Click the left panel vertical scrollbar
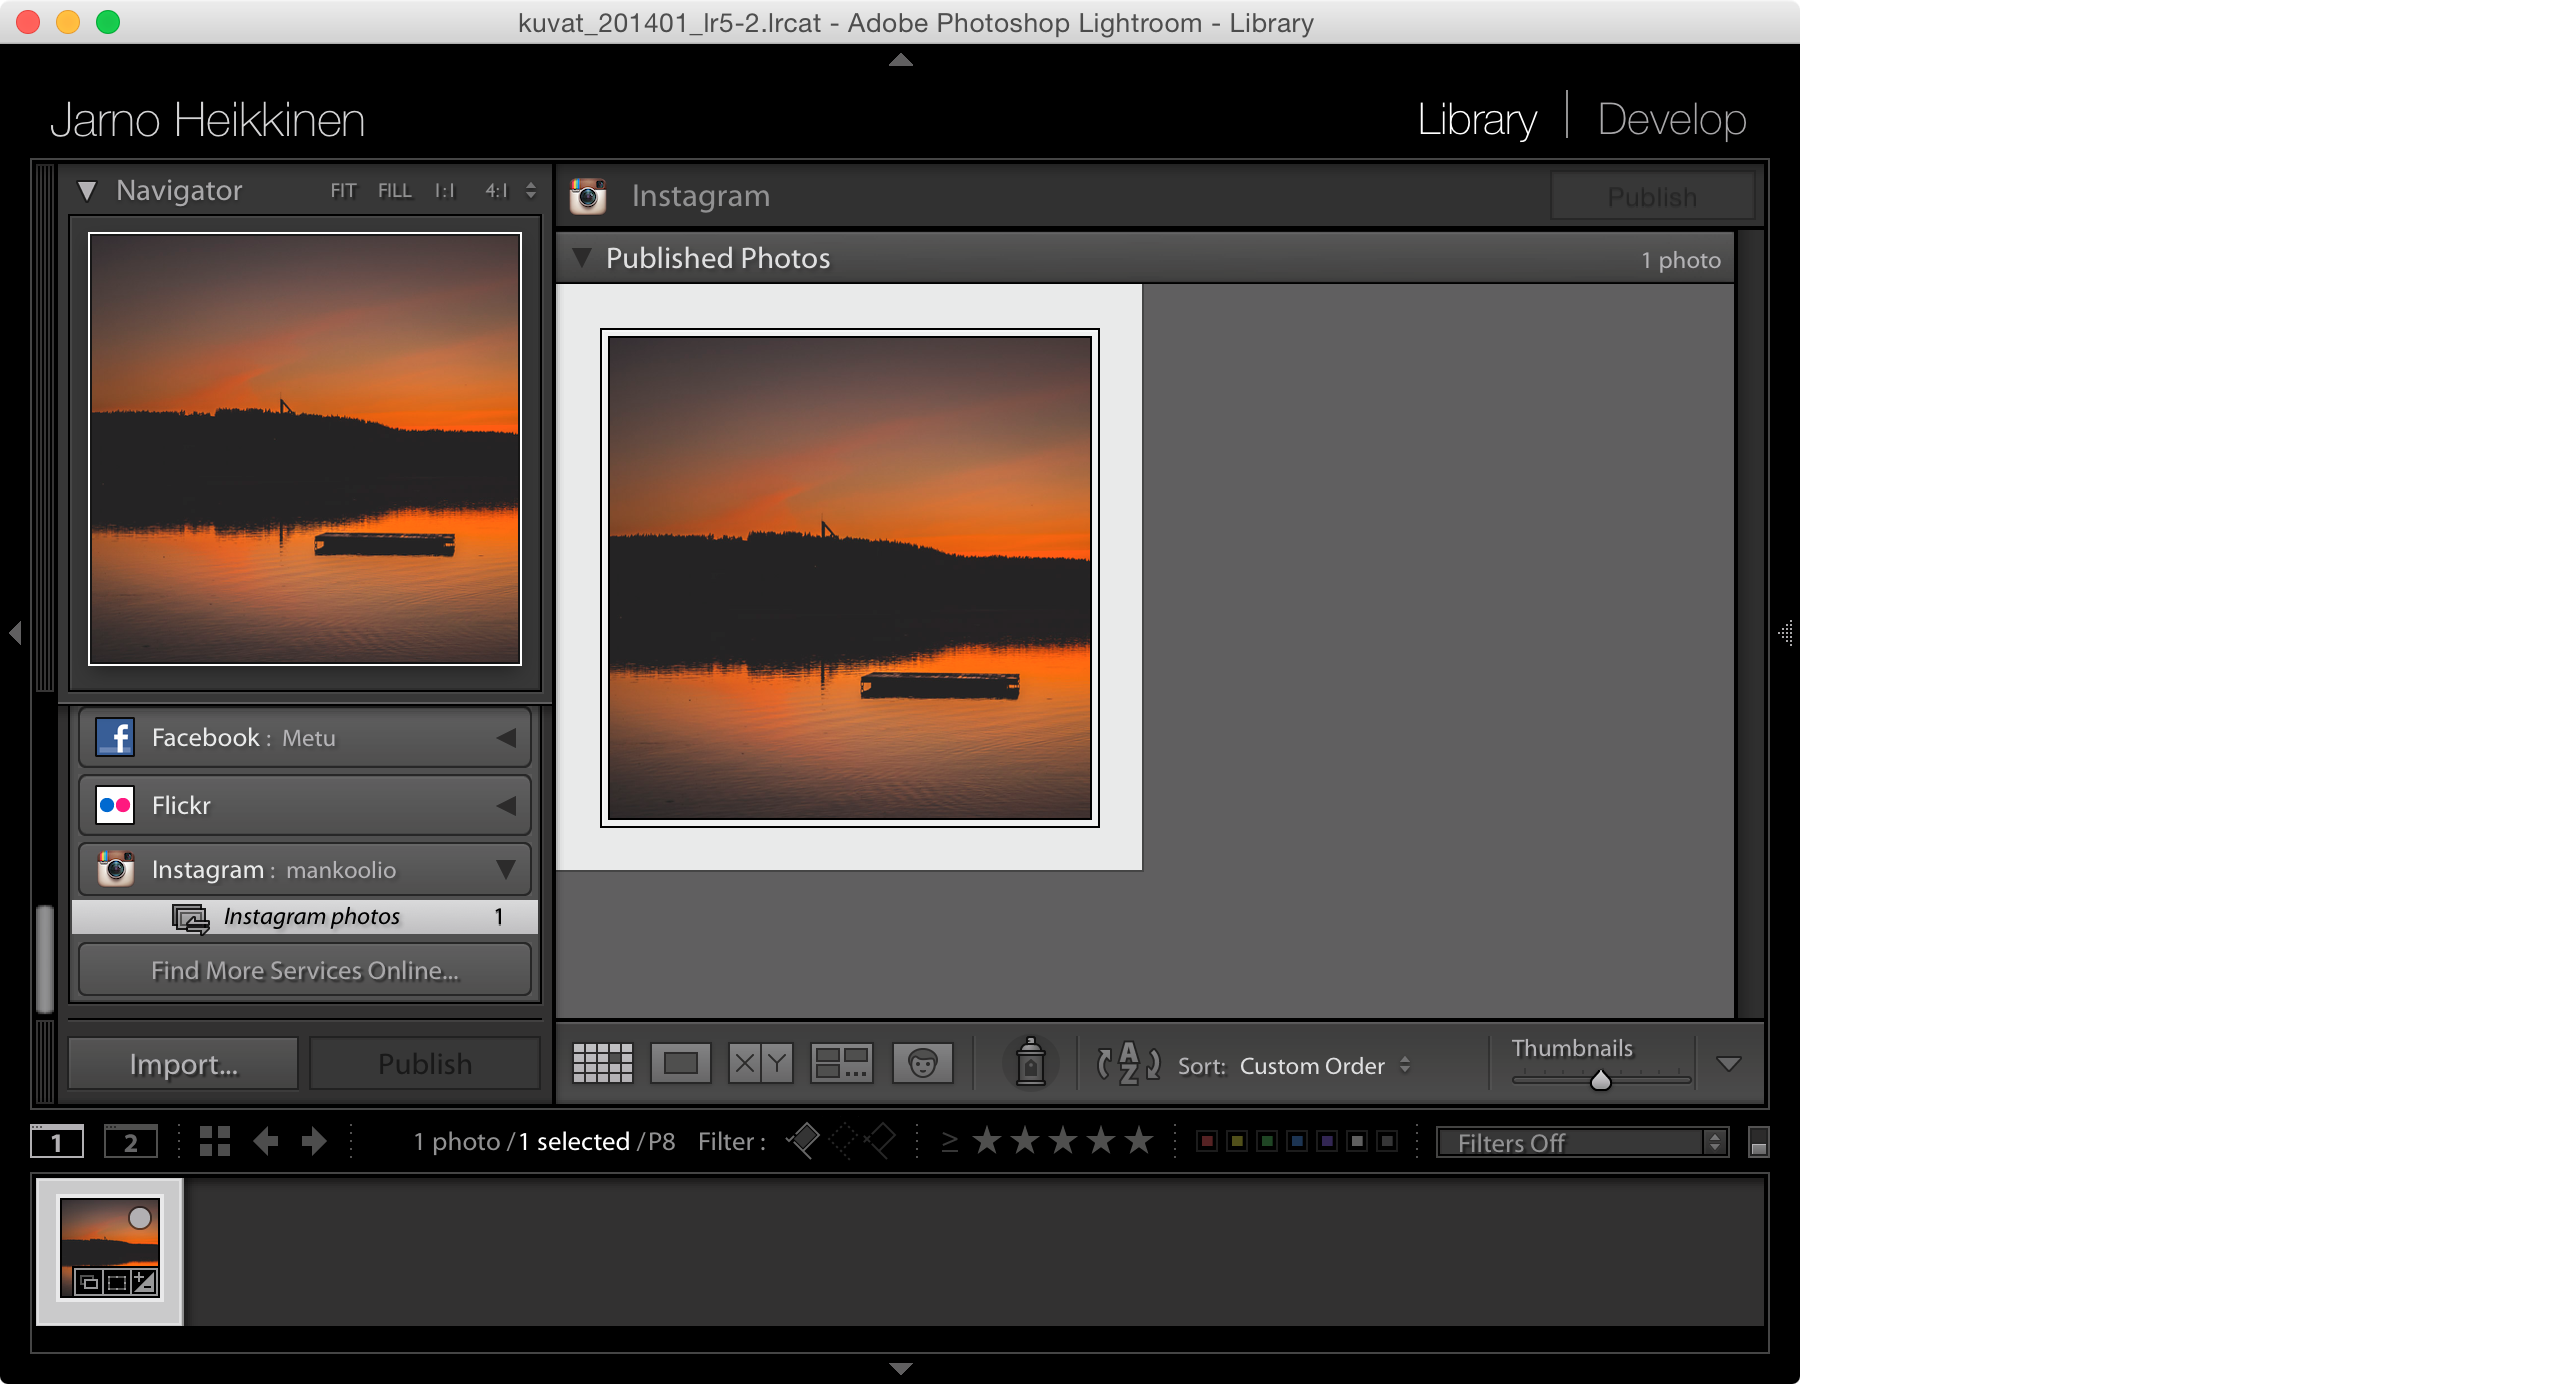This screenshot has height=1384, width=2560. [45, 959]
